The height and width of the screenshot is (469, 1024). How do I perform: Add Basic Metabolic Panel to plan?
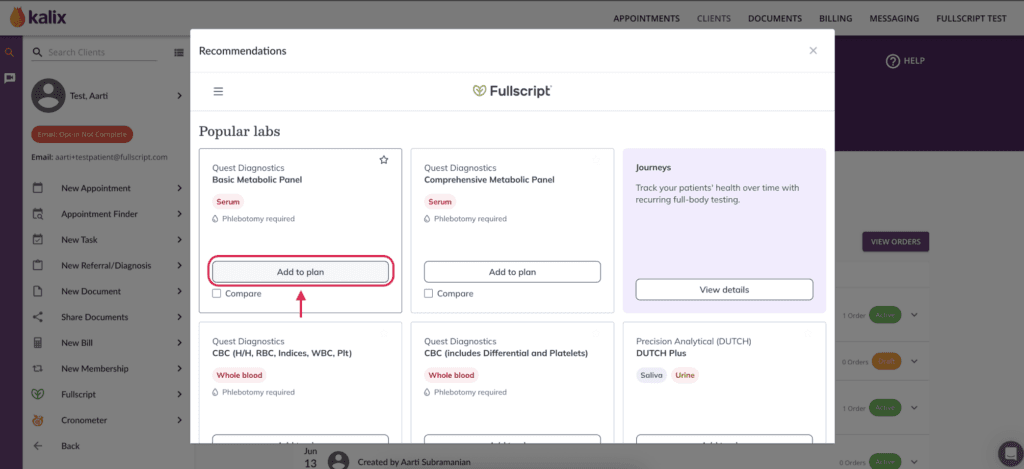tap(300, 272)
